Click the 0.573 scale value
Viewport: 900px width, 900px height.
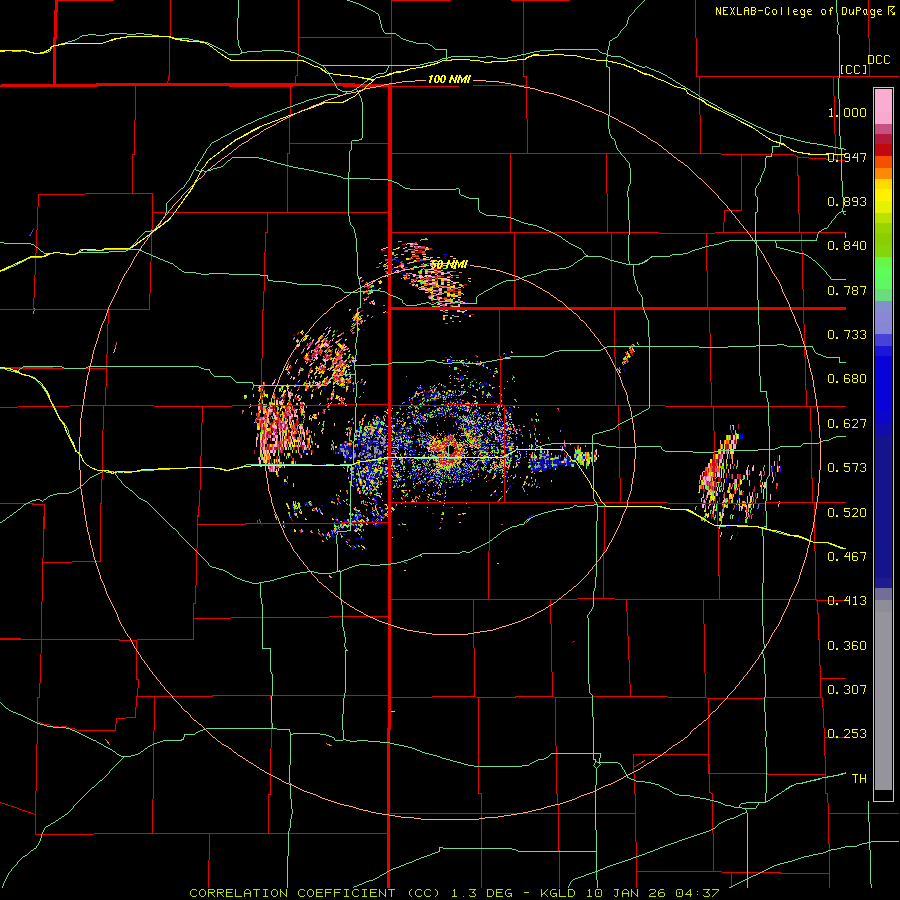pos(847,468)
